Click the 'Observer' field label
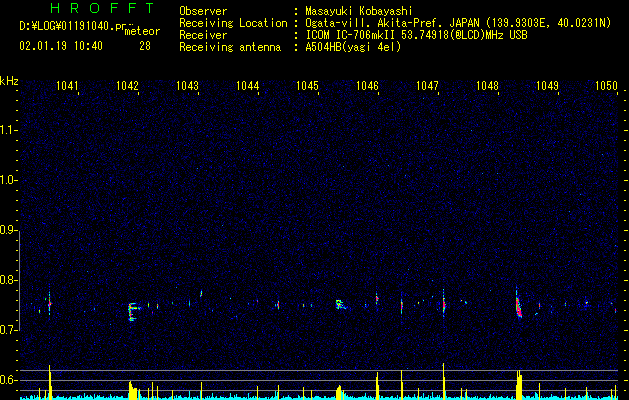The image size is (629, 400). click(x=203, y=11)
